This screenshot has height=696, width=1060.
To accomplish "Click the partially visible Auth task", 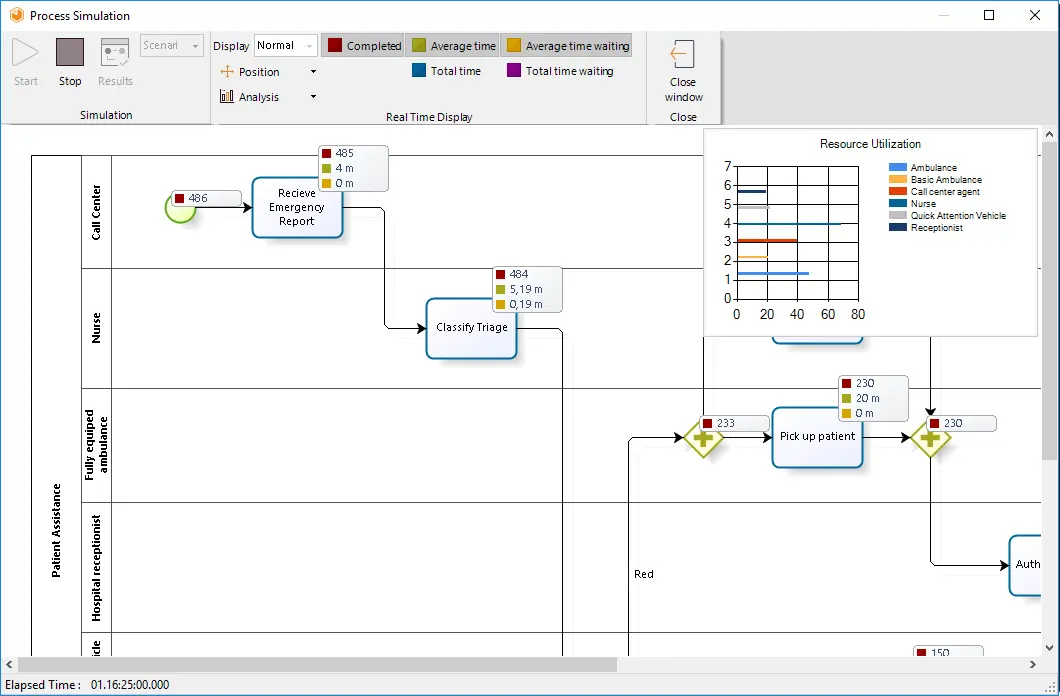I will 1025,565.
